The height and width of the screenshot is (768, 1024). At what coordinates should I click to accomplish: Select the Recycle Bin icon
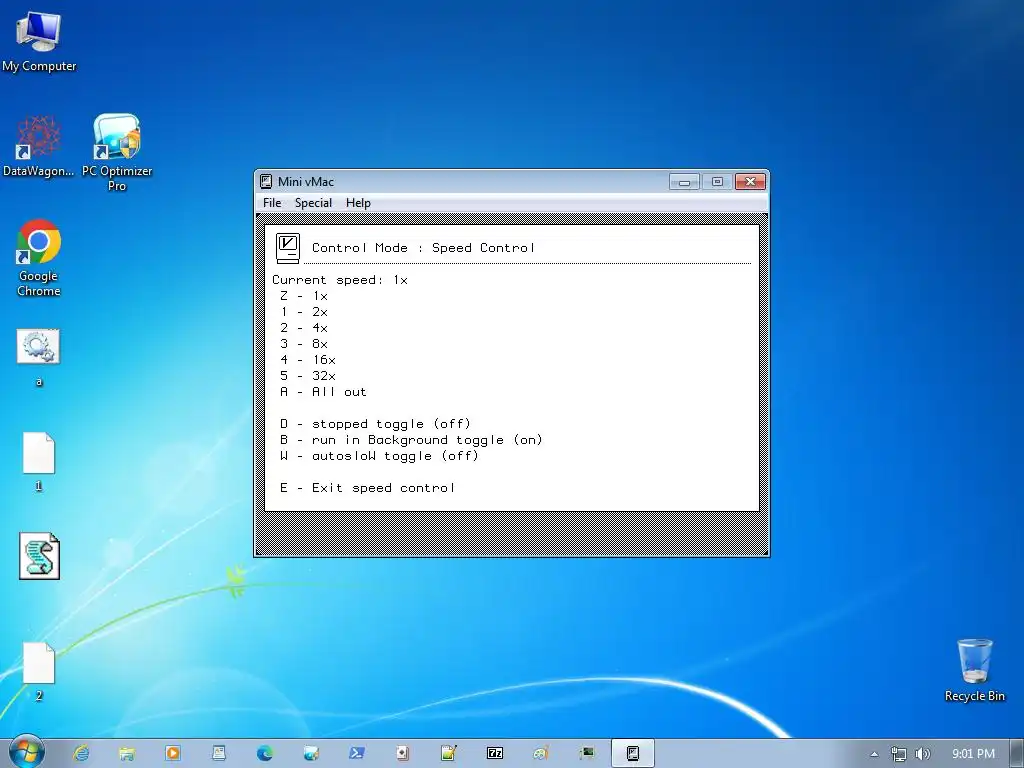click(974, 671)
